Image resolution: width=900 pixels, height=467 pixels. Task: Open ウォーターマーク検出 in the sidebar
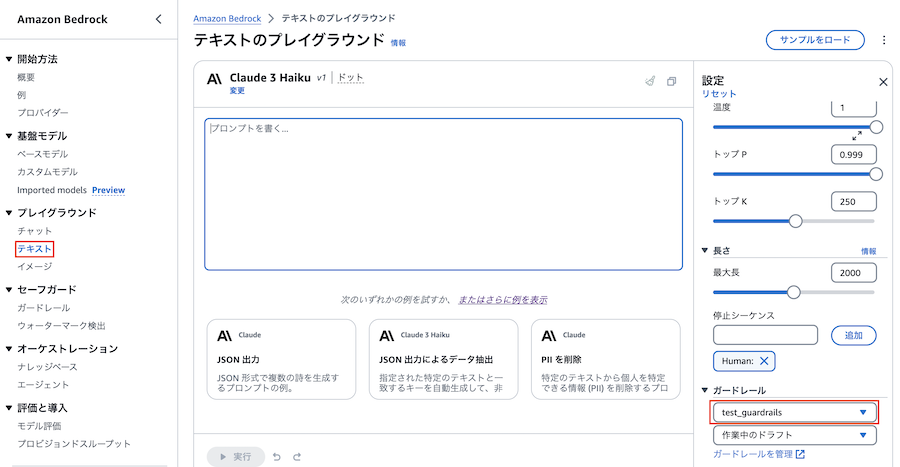[x=61, y=325]
